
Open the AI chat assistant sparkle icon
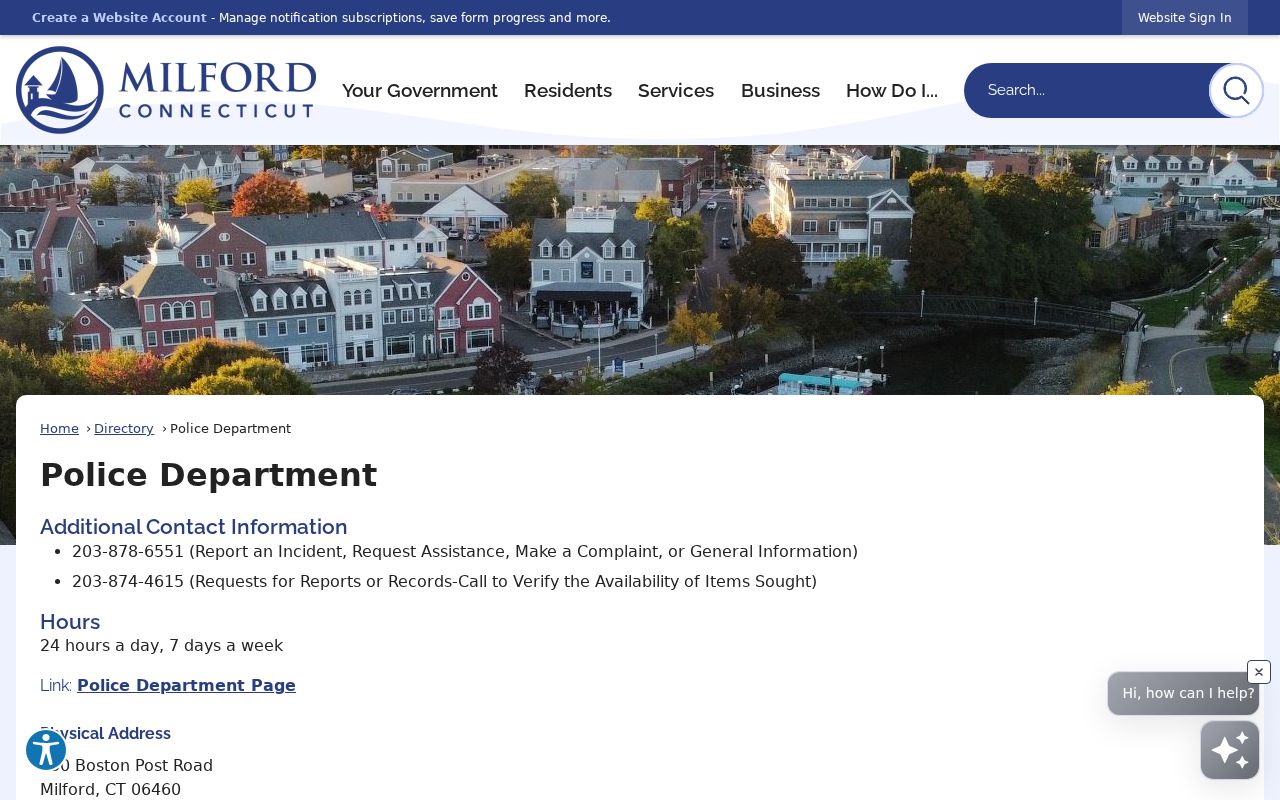[x=1230, y=750]
